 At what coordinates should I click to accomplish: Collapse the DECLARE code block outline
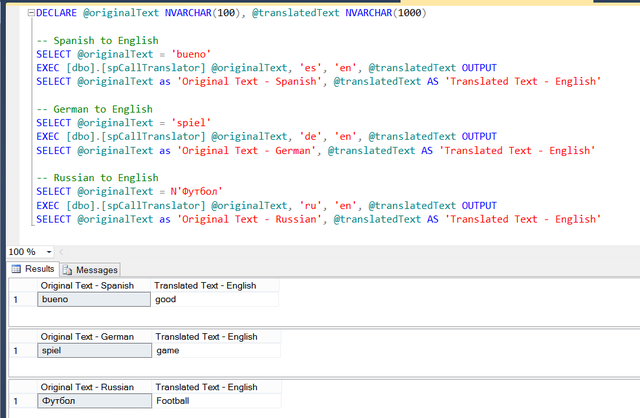tap(31, 13)
